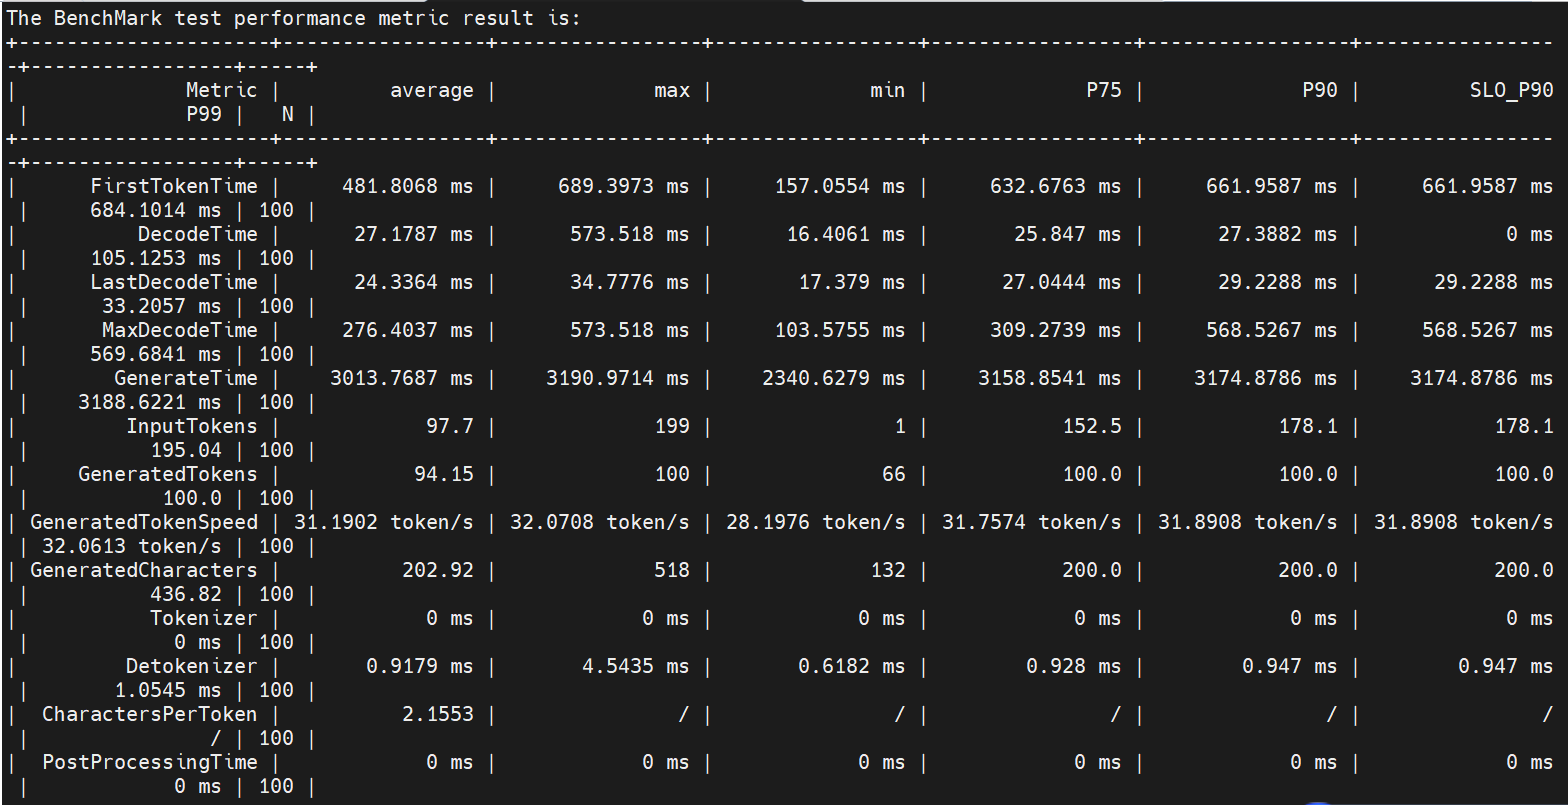Select the GeneratedCharacters average 202.92
Image resolution: width=1568 pixels, height=805 pixels.
point(438,570)
